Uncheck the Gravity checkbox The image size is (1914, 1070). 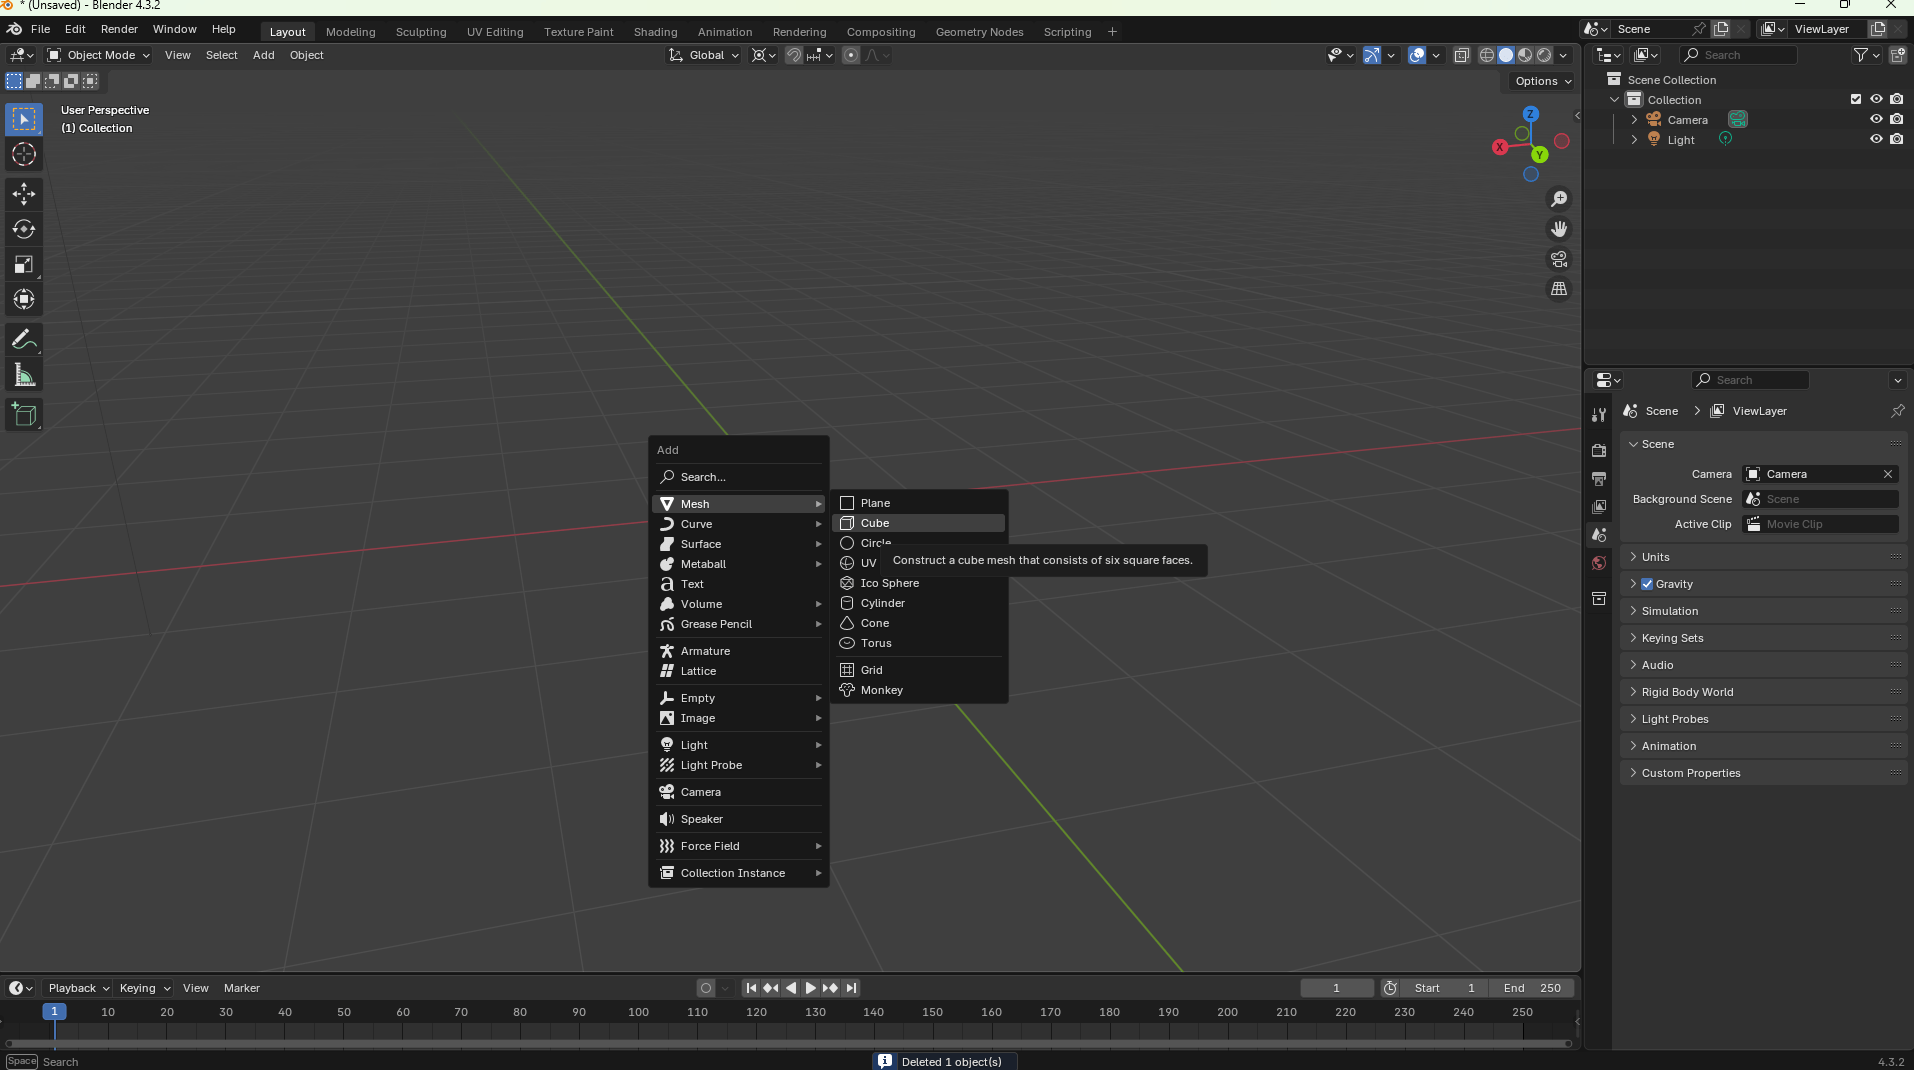(1647, 584)
